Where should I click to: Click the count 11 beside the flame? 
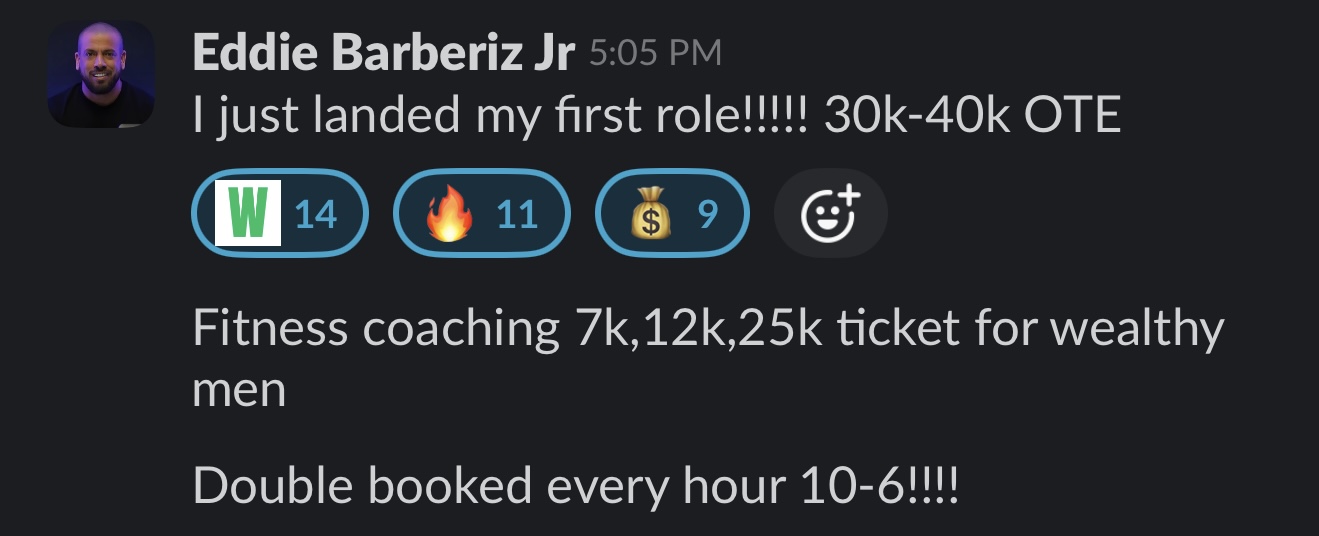click(517, 214)
